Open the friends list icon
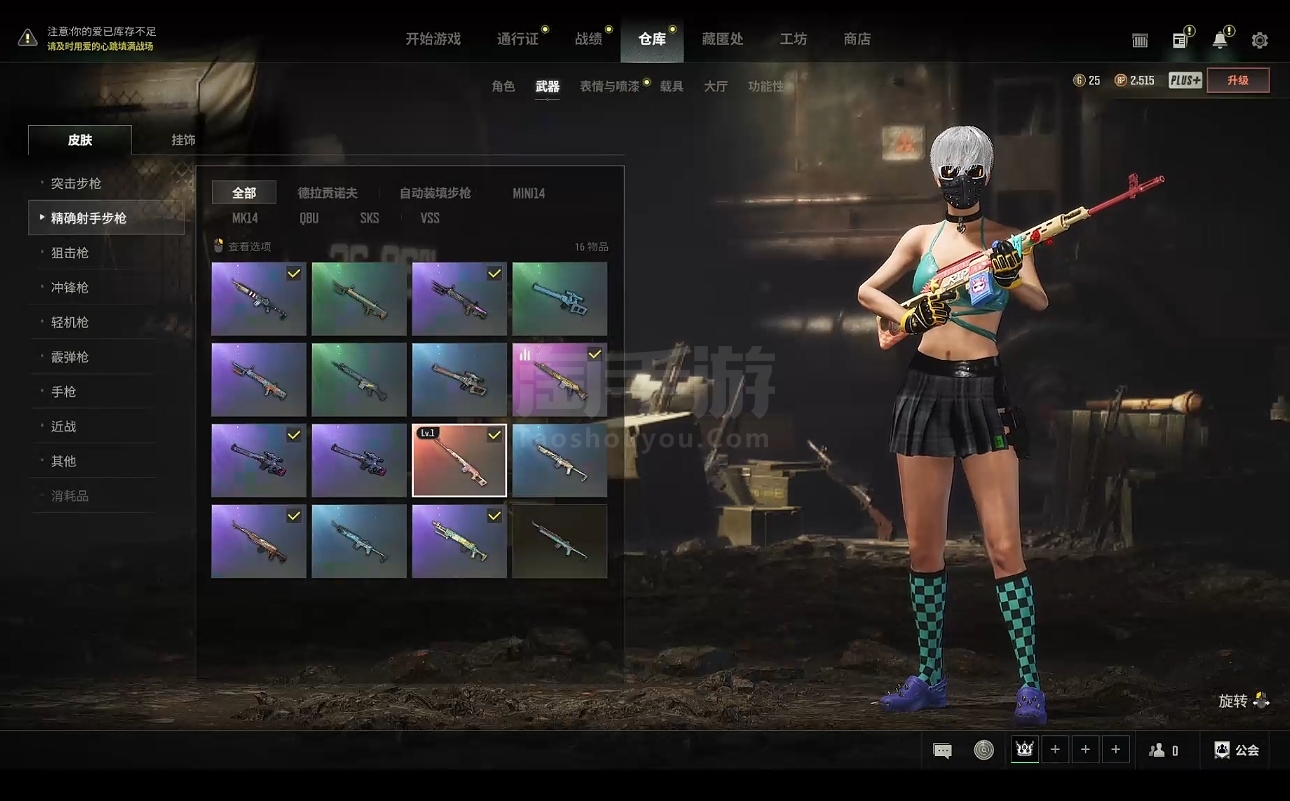The width and height of the screenshot is (1290, 801). [1162, 750]
